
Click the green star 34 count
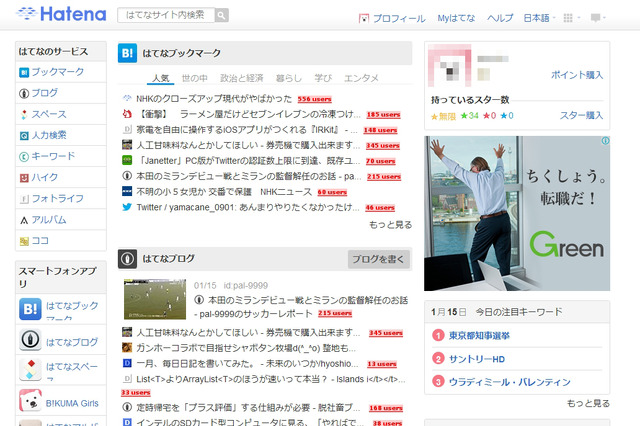coord(469,116)
